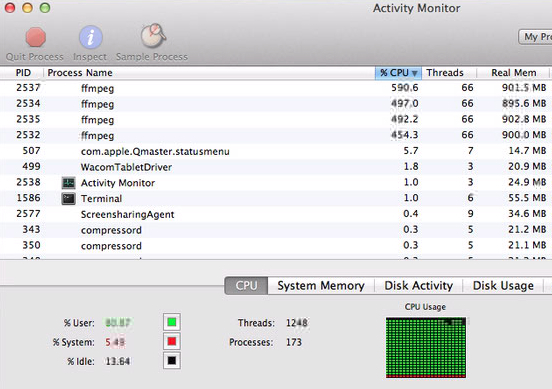Screen dimensions: 552x389
Task: Click the PID 499 cell
Action: [31, 167]
